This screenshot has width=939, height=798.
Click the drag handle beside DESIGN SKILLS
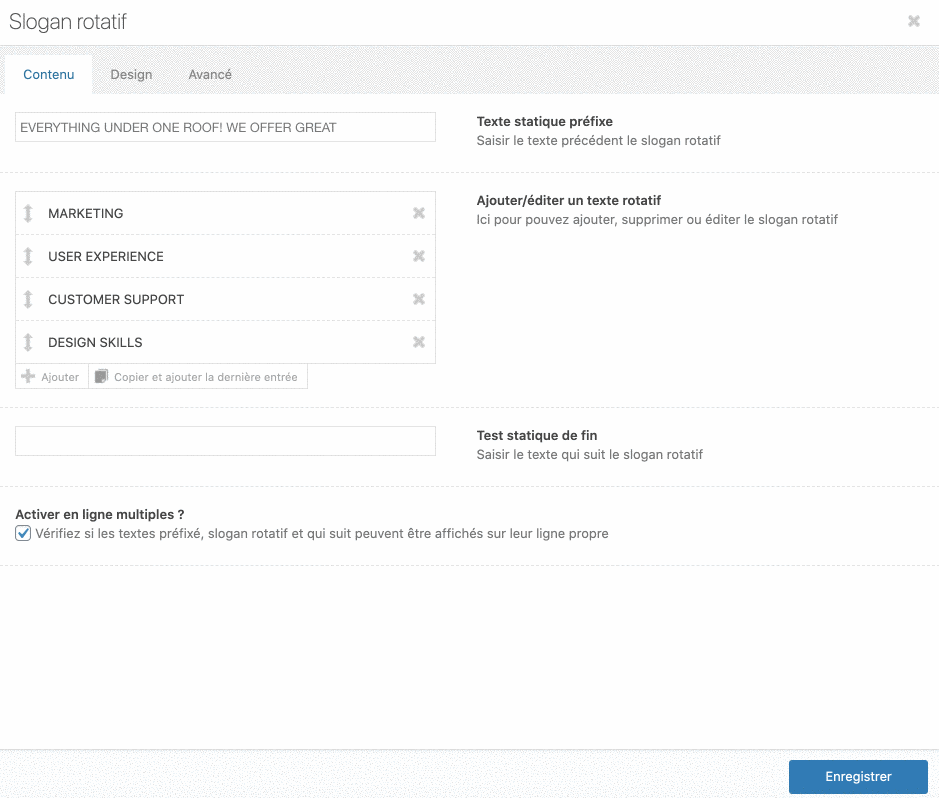[28, 342]
